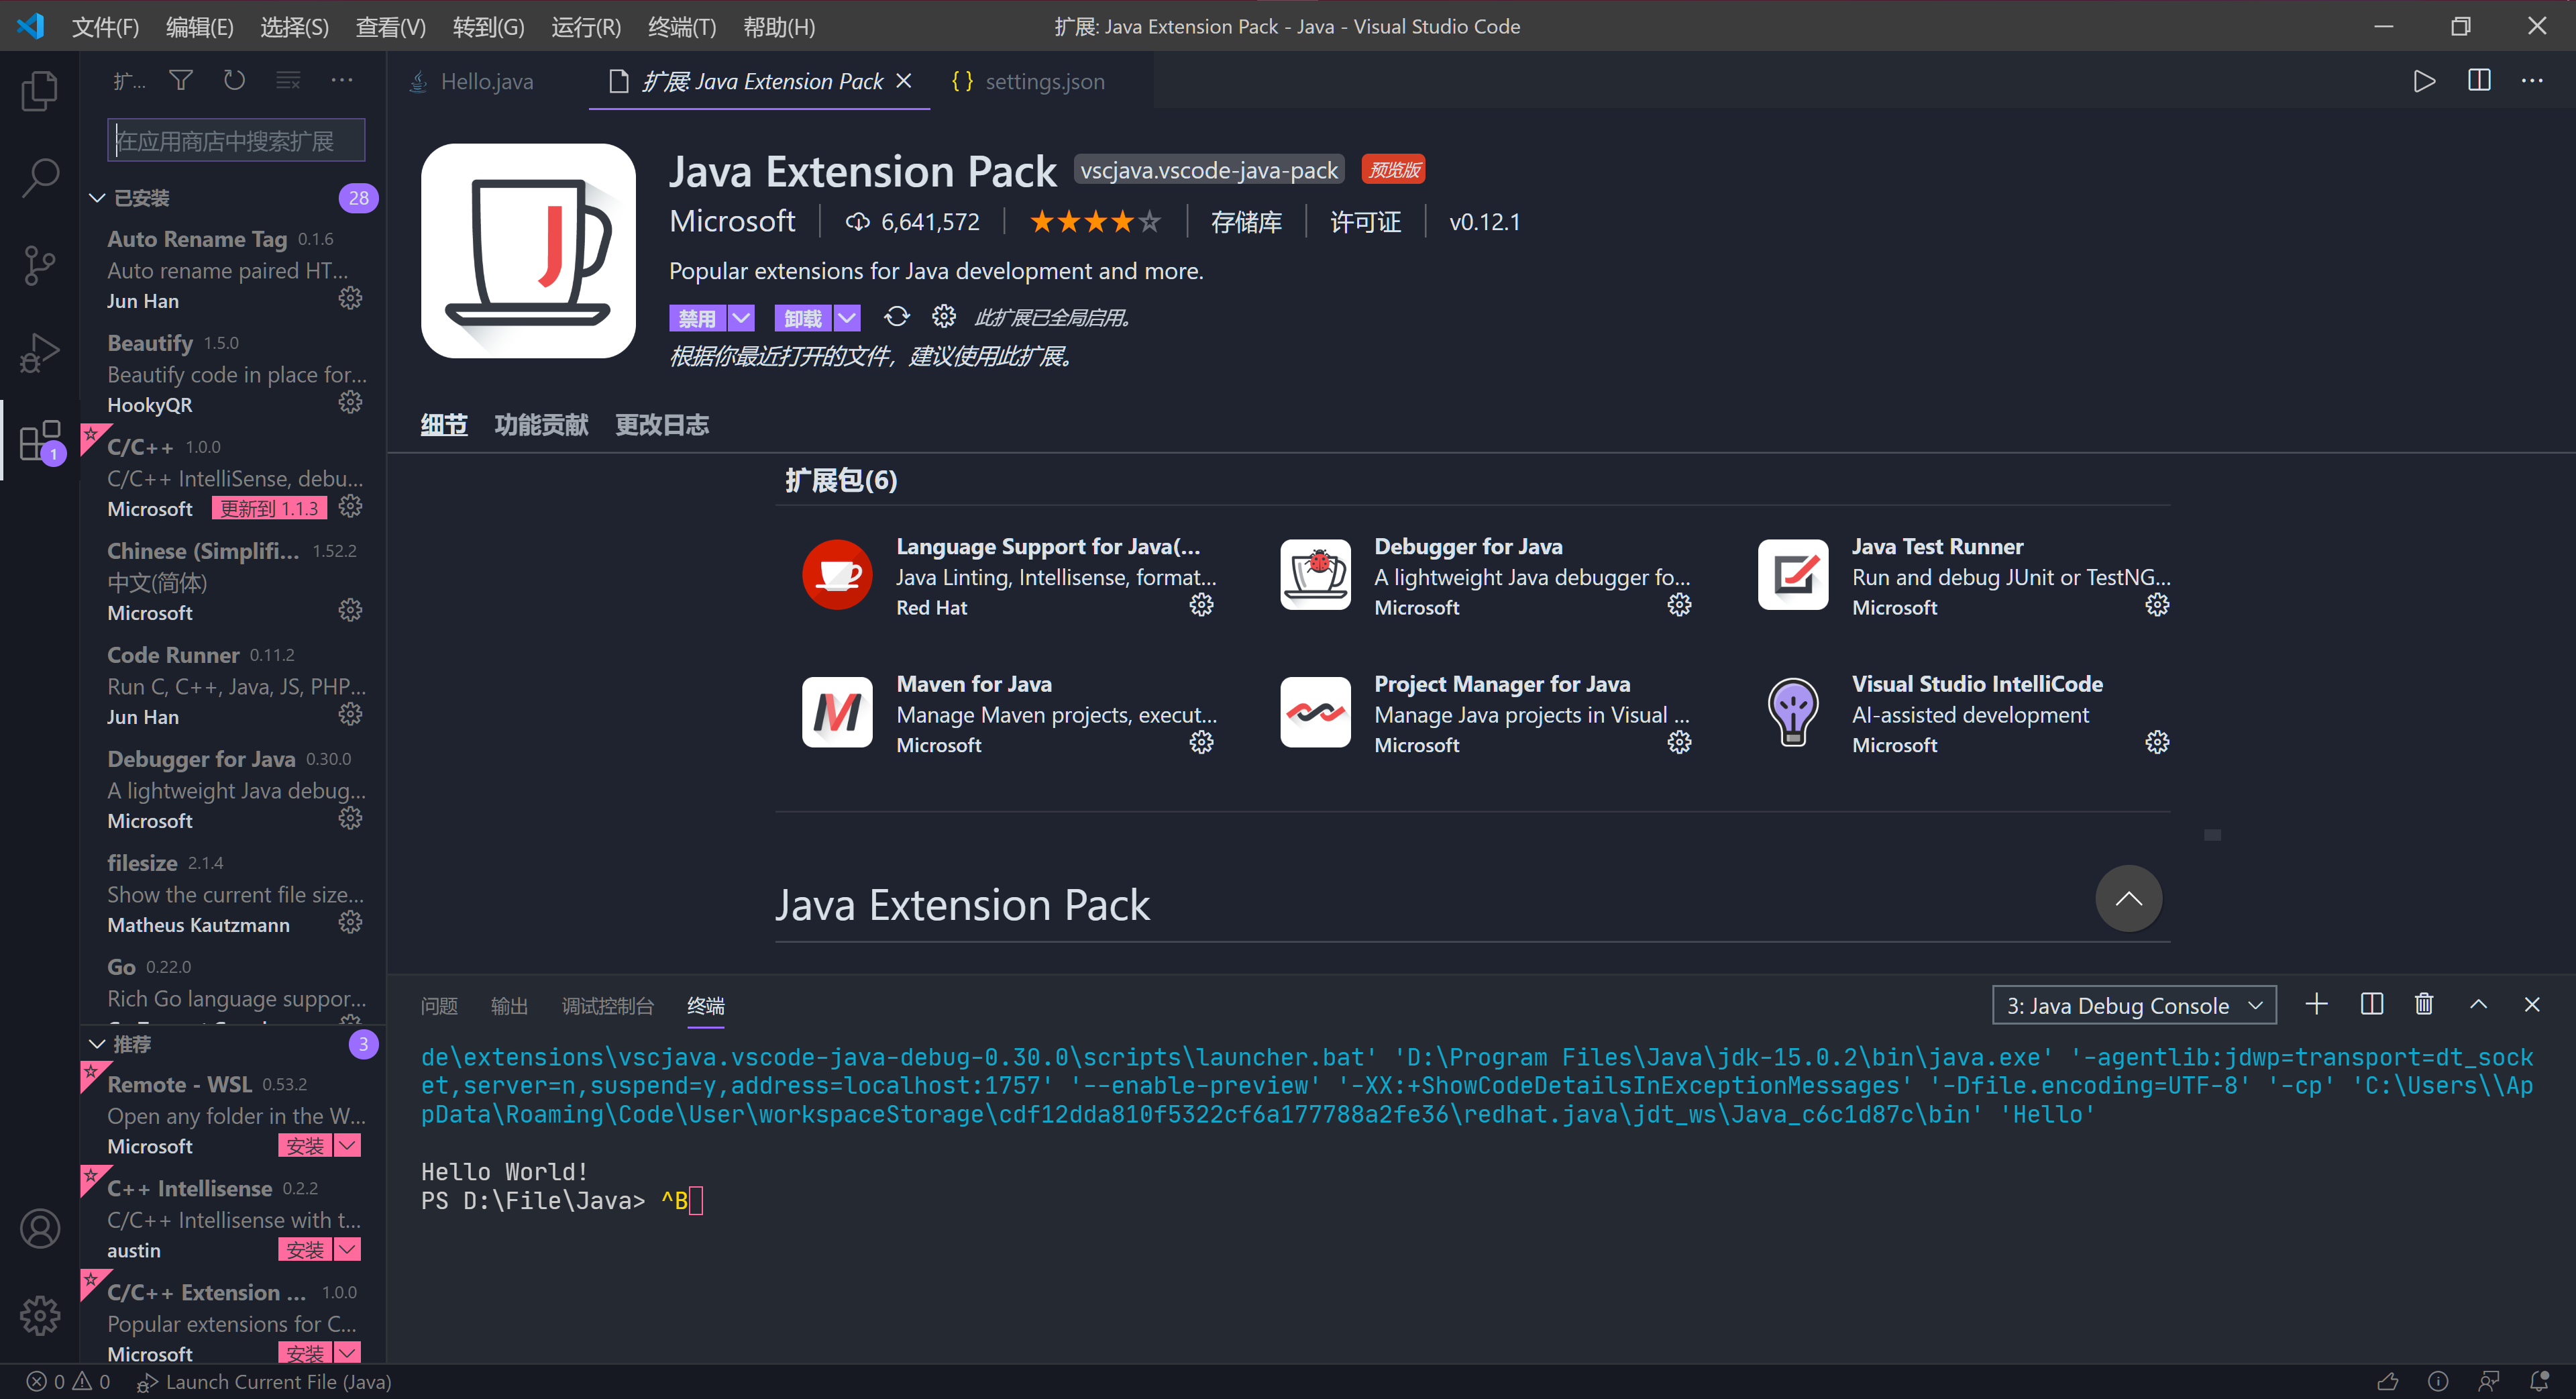
Task: Open install dropdown for Remote - WSL
Action: (x=347, y=1146)
